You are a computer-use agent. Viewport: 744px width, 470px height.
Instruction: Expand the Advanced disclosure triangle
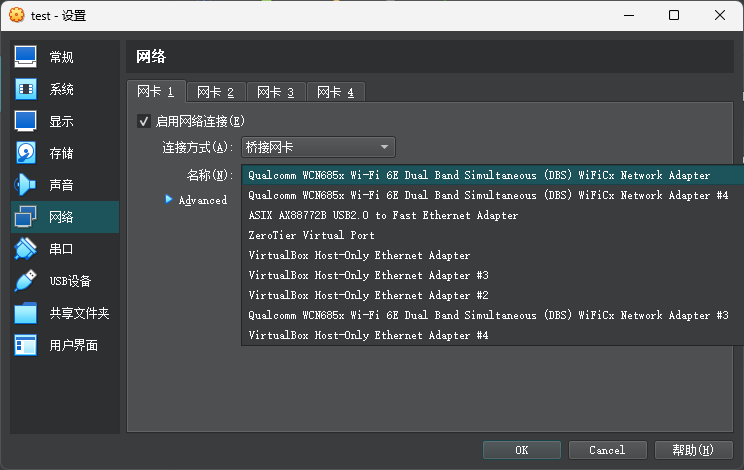coord(169,199)
